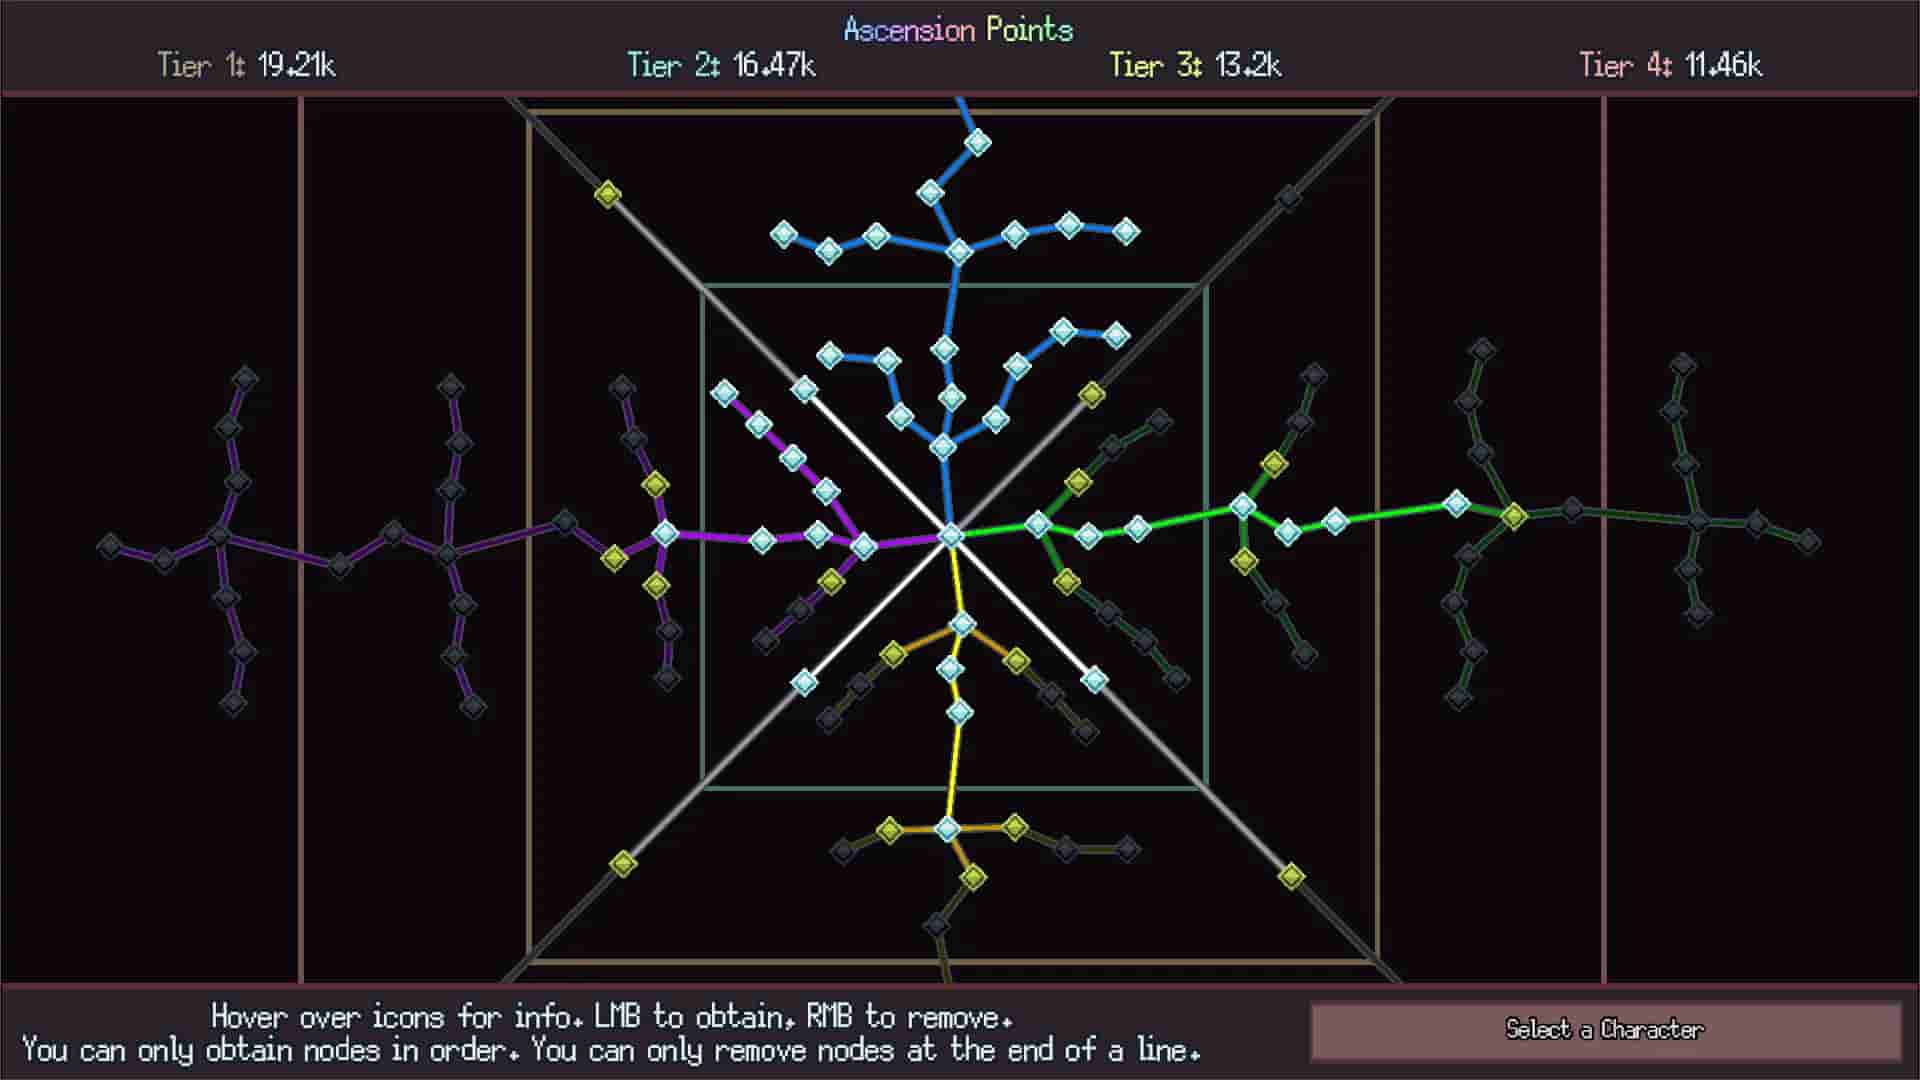Screen dimensions: 1920x1080
Task: Obtain yellow node near outer square's top-left corner
Action: click(x=608, y=194)
